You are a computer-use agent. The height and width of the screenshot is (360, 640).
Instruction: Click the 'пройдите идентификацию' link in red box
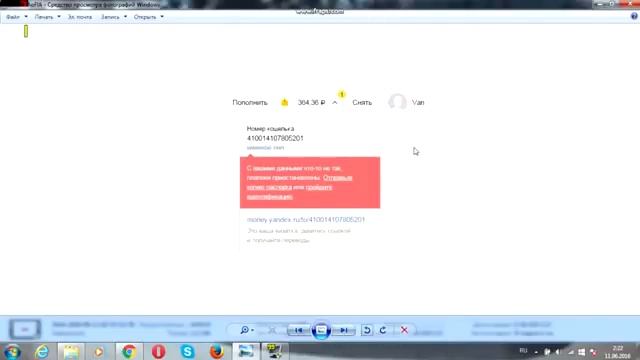[289, 192]
